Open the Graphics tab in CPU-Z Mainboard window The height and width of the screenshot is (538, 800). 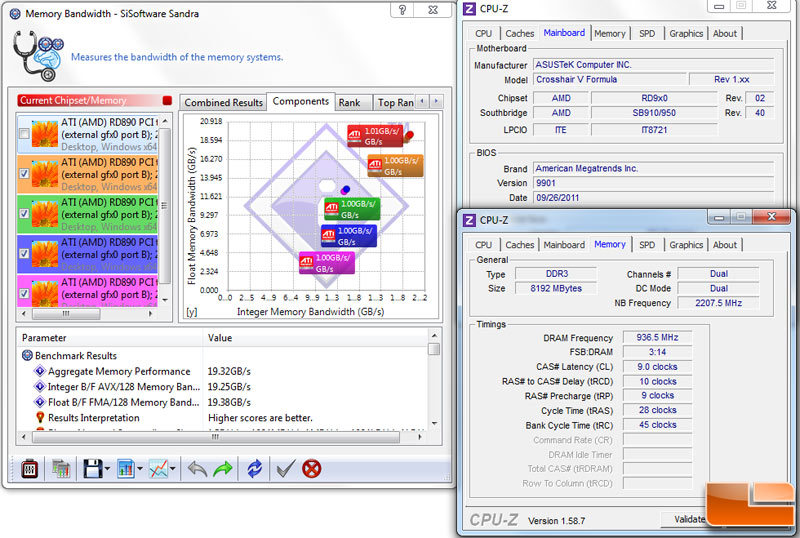[x=686, y=34]
